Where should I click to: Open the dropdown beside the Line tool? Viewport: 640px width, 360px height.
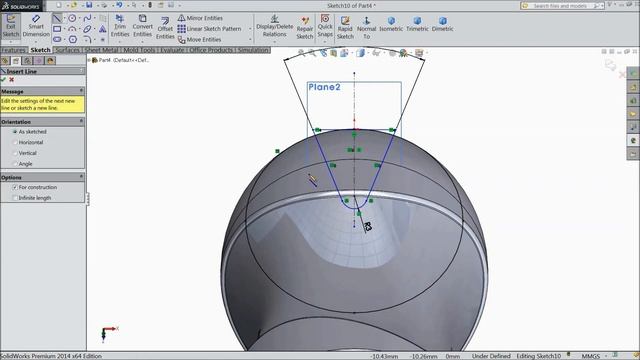[x=64, y=18]
